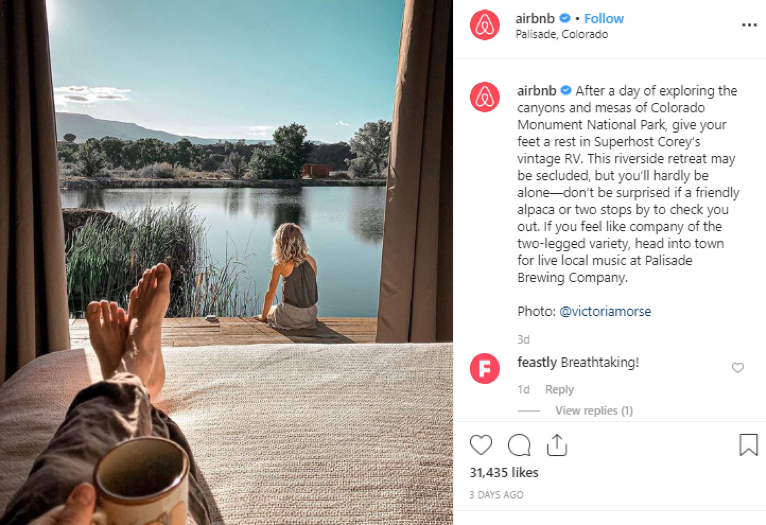The width and height of the screenshot is (766, 525).
Task: Share the post via share icon
Action: 557,445
